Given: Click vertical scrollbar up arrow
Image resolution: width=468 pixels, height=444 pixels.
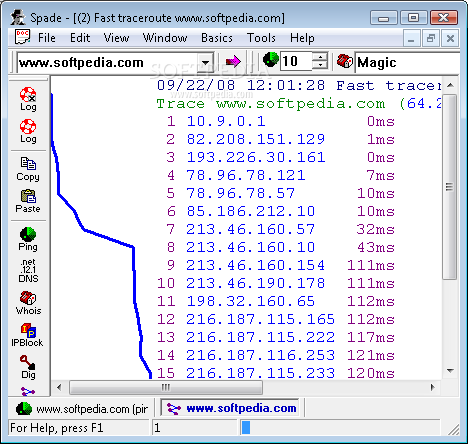Looking at the screenshot, I should [450, 85].
